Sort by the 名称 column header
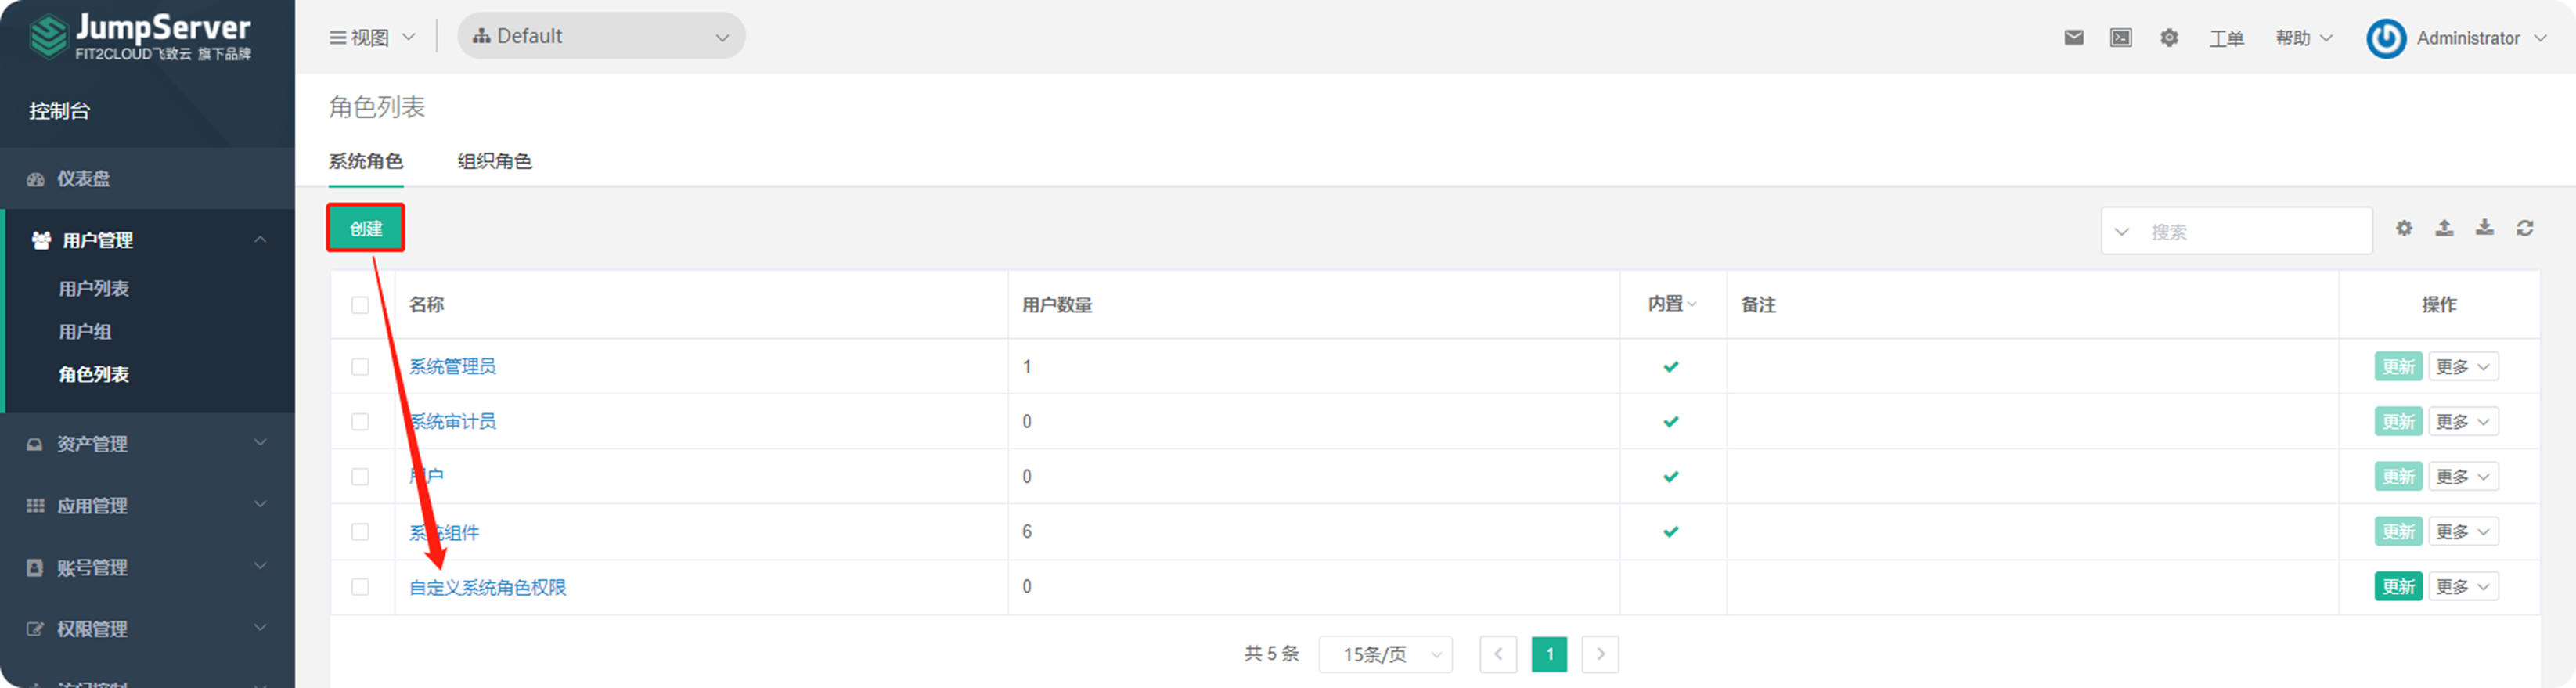The width and height of the screenshot is (2576, 688). [427, 305]
